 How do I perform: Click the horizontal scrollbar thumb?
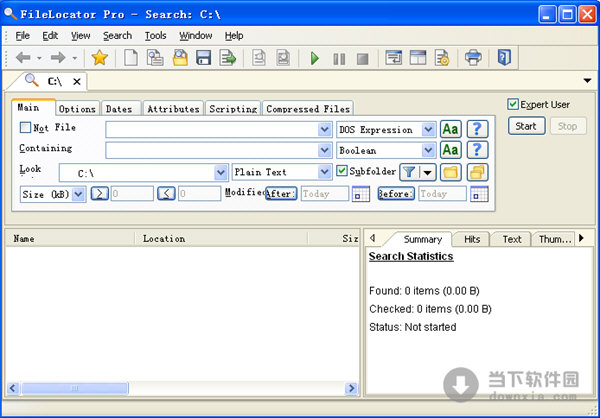(75, 389)
